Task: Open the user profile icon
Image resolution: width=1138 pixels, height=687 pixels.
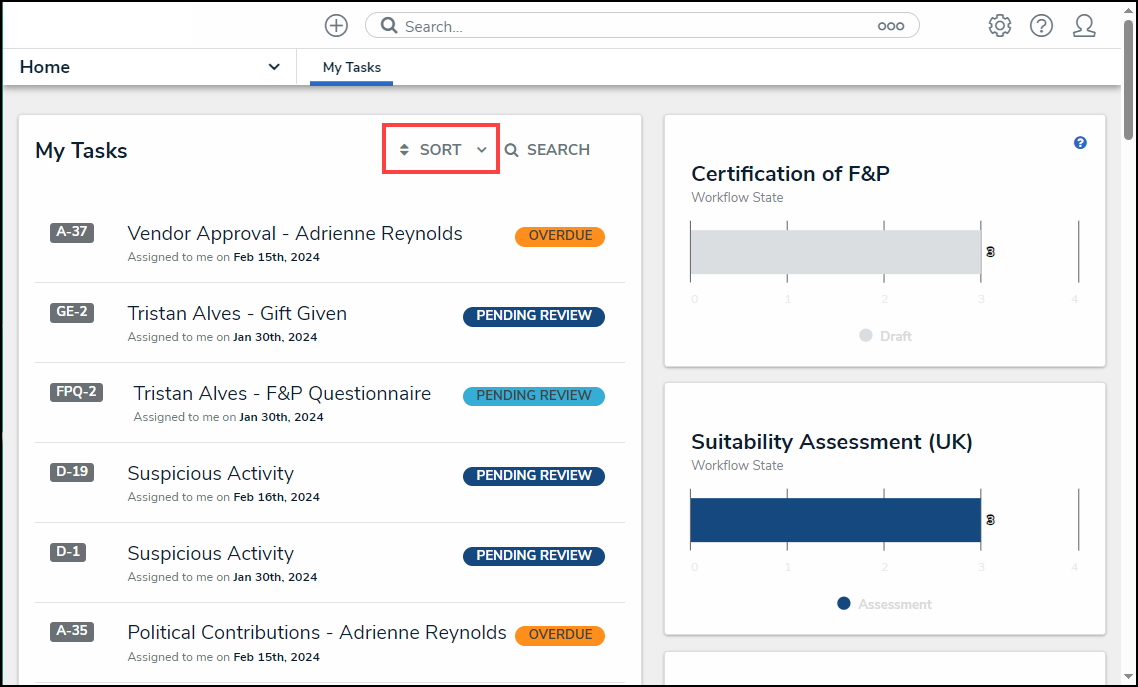Action: [1084, 26]
